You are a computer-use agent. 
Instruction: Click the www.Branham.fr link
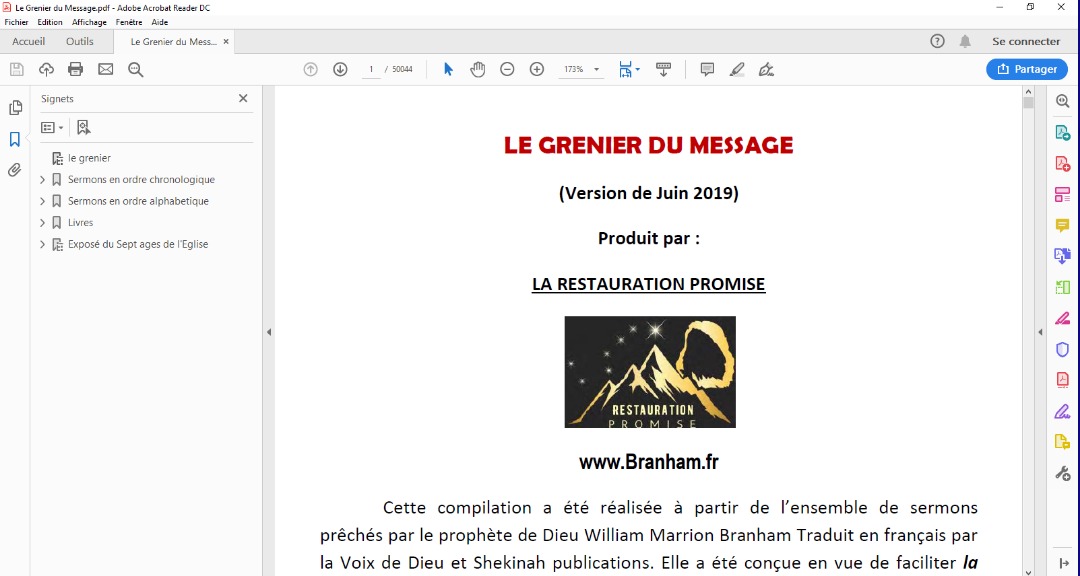[x=649, y=462]
